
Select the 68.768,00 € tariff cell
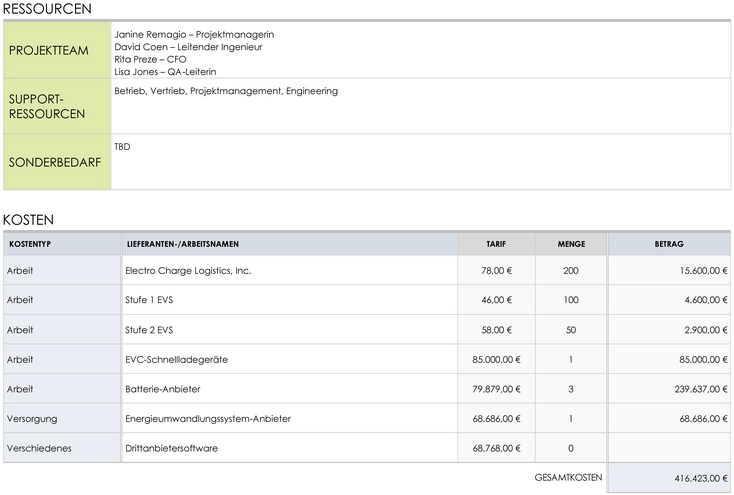point(496,448)
